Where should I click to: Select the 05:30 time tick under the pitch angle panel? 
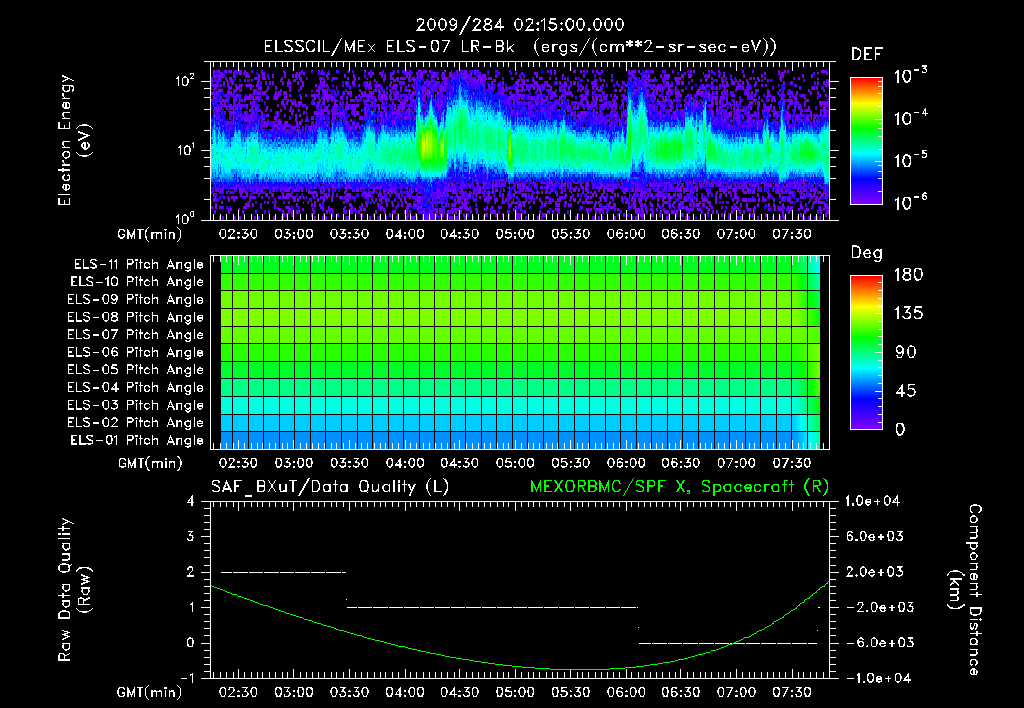point(570,463)
